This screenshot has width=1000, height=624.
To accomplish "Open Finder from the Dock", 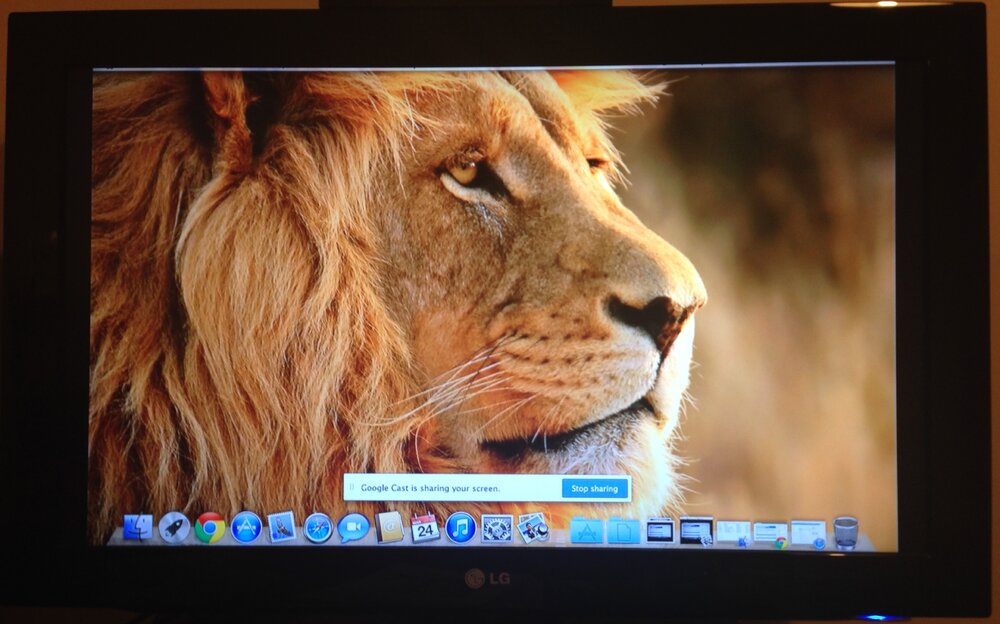I will coord(138,528).
